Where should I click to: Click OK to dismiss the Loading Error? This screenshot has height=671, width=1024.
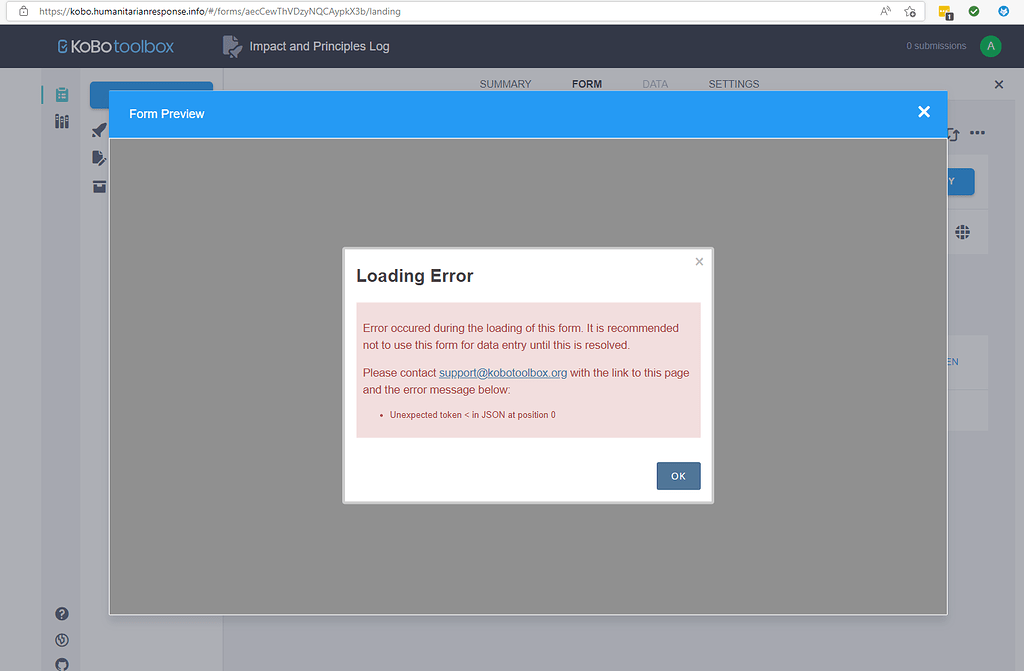tap(678, 475)
